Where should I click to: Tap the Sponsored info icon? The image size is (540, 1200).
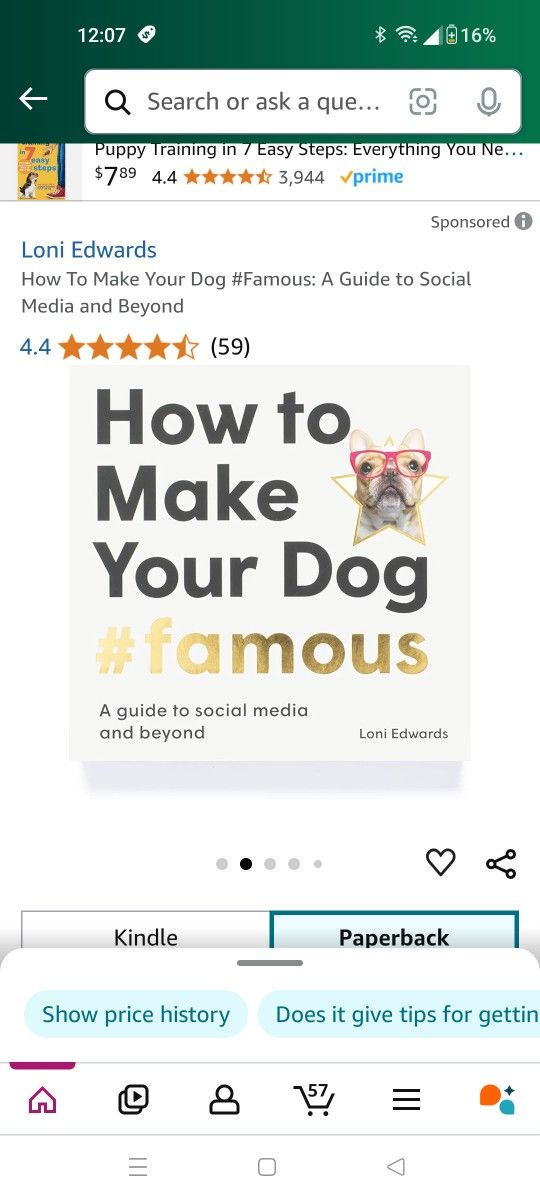(x=523, y=222)
